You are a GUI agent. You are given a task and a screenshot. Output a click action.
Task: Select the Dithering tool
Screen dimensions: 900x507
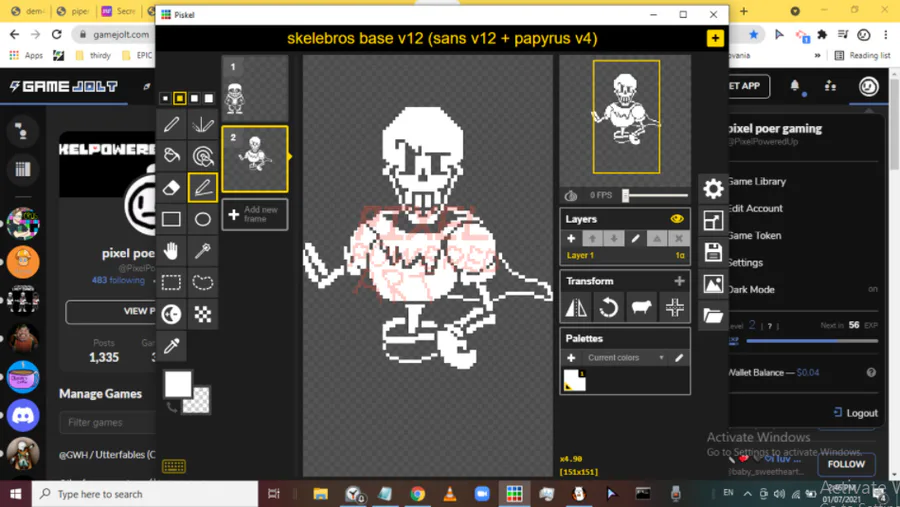click(203, 314)
